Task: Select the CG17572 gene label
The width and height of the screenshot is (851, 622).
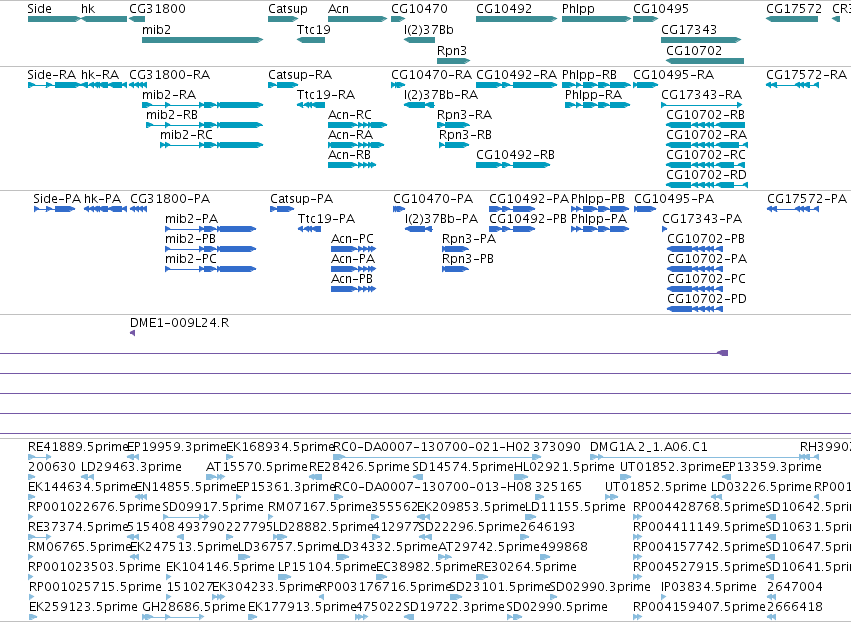Action: 794,9
